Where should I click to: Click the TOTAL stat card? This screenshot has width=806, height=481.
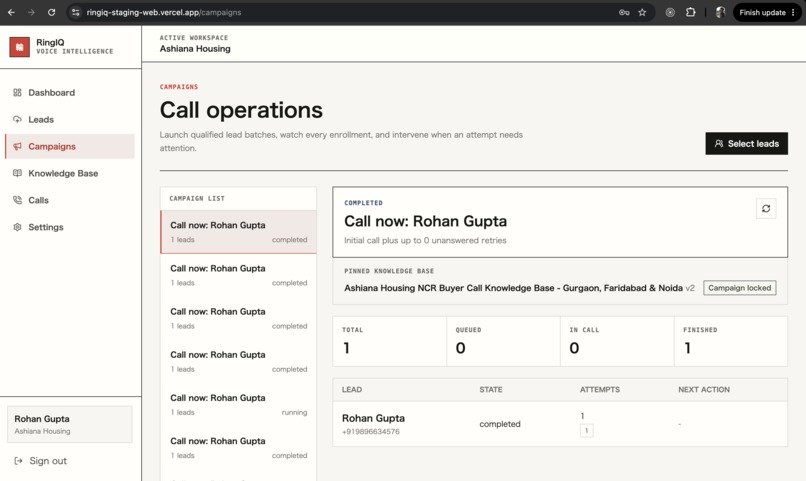[x=390, y=341]
